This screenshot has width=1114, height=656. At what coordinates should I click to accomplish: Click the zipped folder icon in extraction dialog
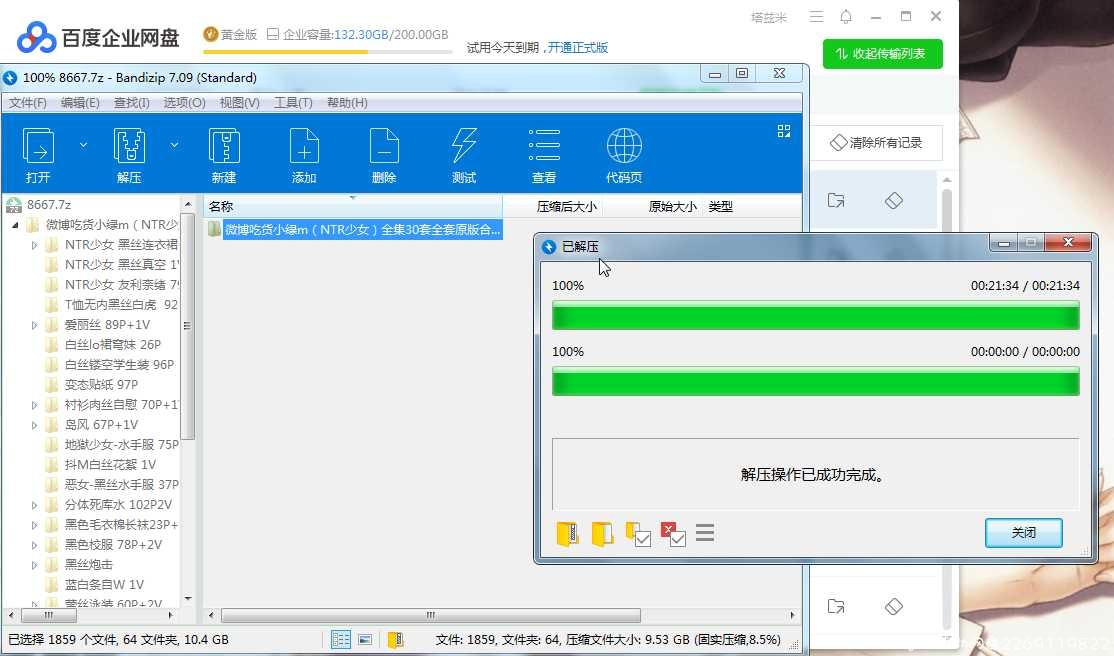tap(567, 533)
